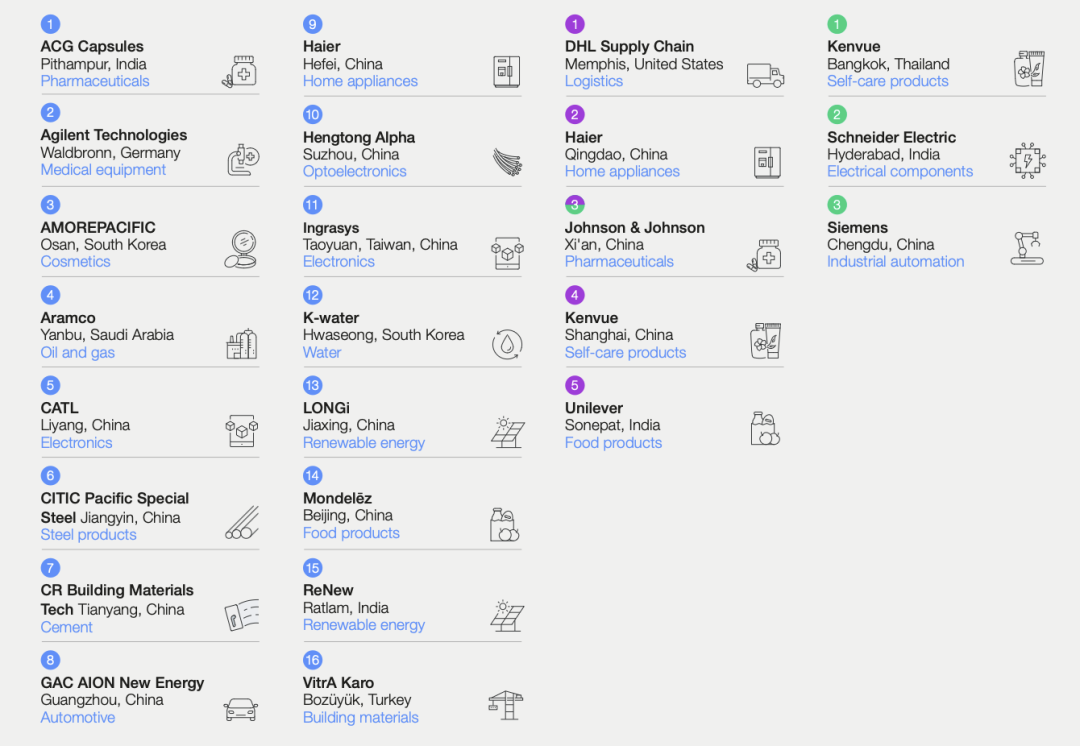Click the delivery truck icon for DHL Supply Chain
This screenshot has width=1080, height=746.
click(x=765, y=75)
